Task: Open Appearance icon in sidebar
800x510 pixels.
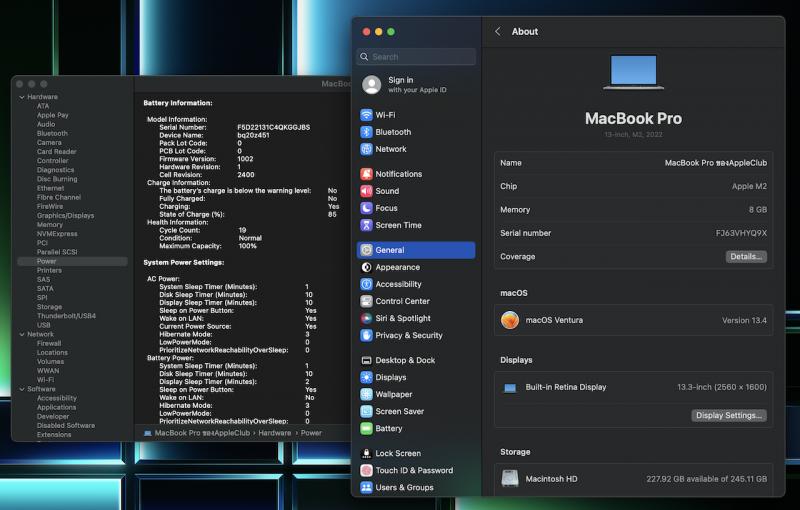Action: [366, 267]
